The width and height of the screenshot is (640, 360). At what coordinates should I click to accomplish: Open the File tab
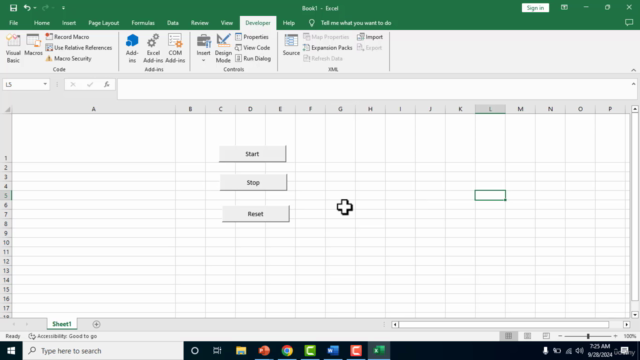coord(13,23)
